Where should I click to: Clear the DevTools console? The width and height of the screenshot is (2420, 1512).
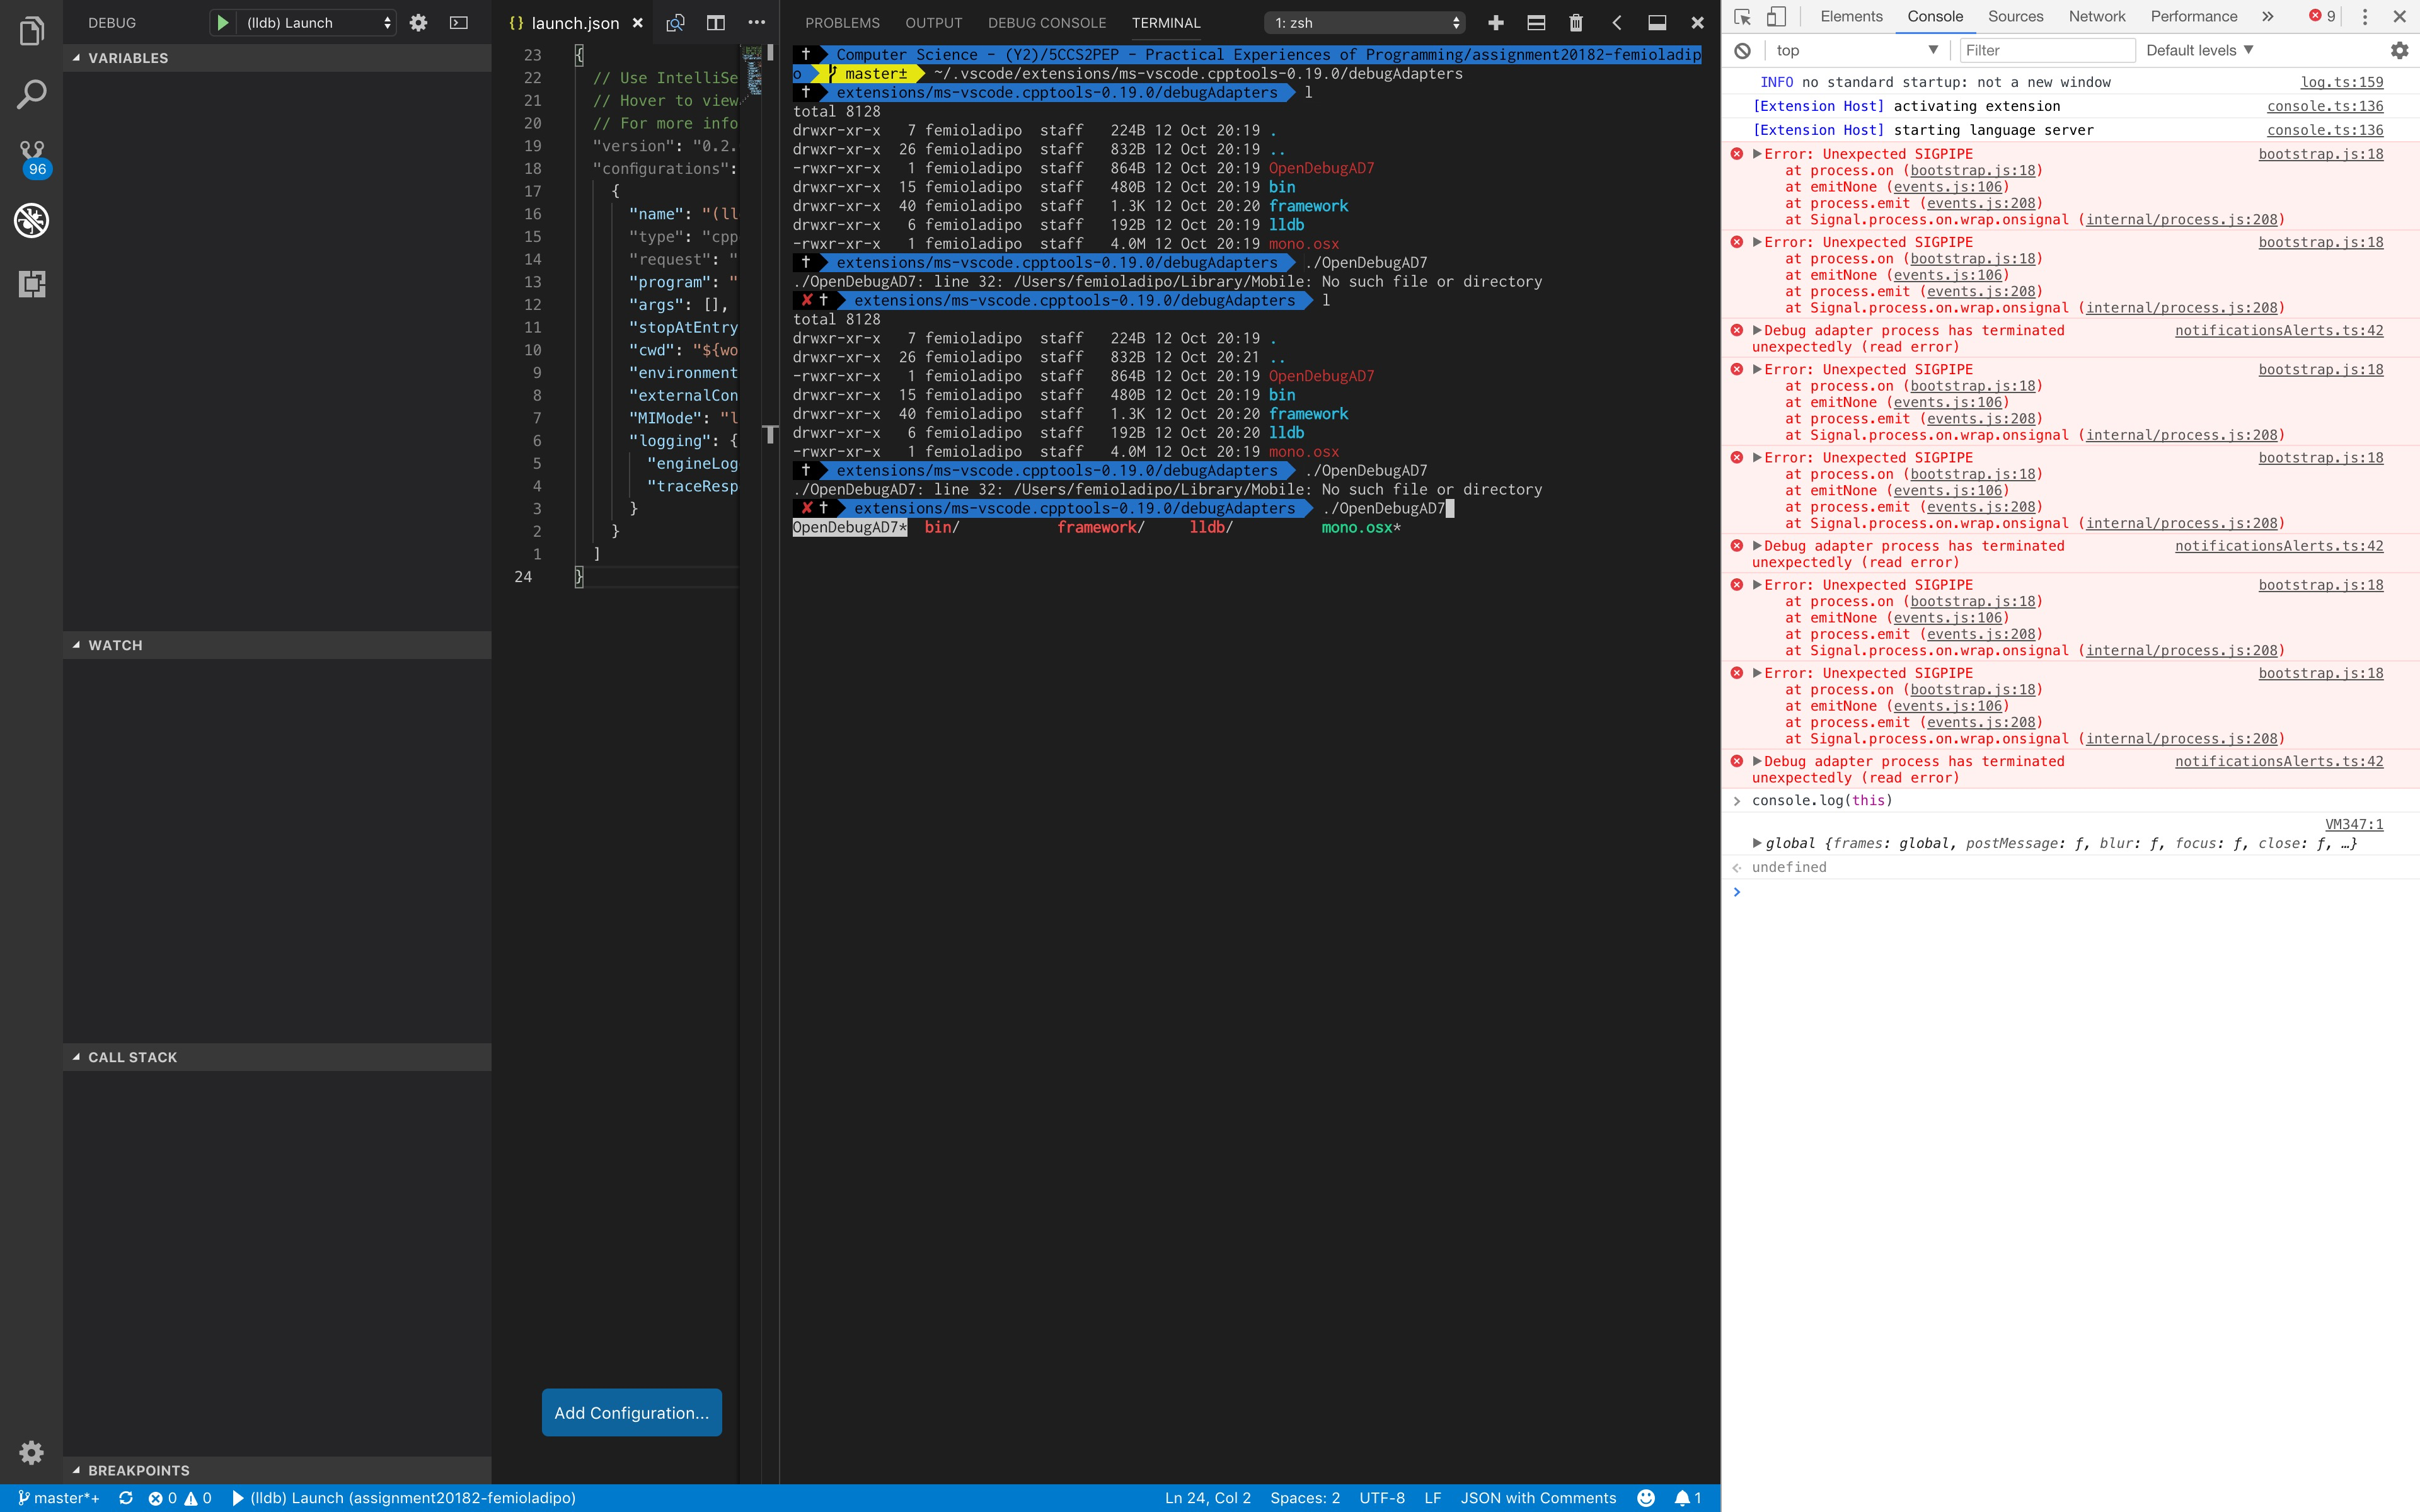pos(1743,50)
